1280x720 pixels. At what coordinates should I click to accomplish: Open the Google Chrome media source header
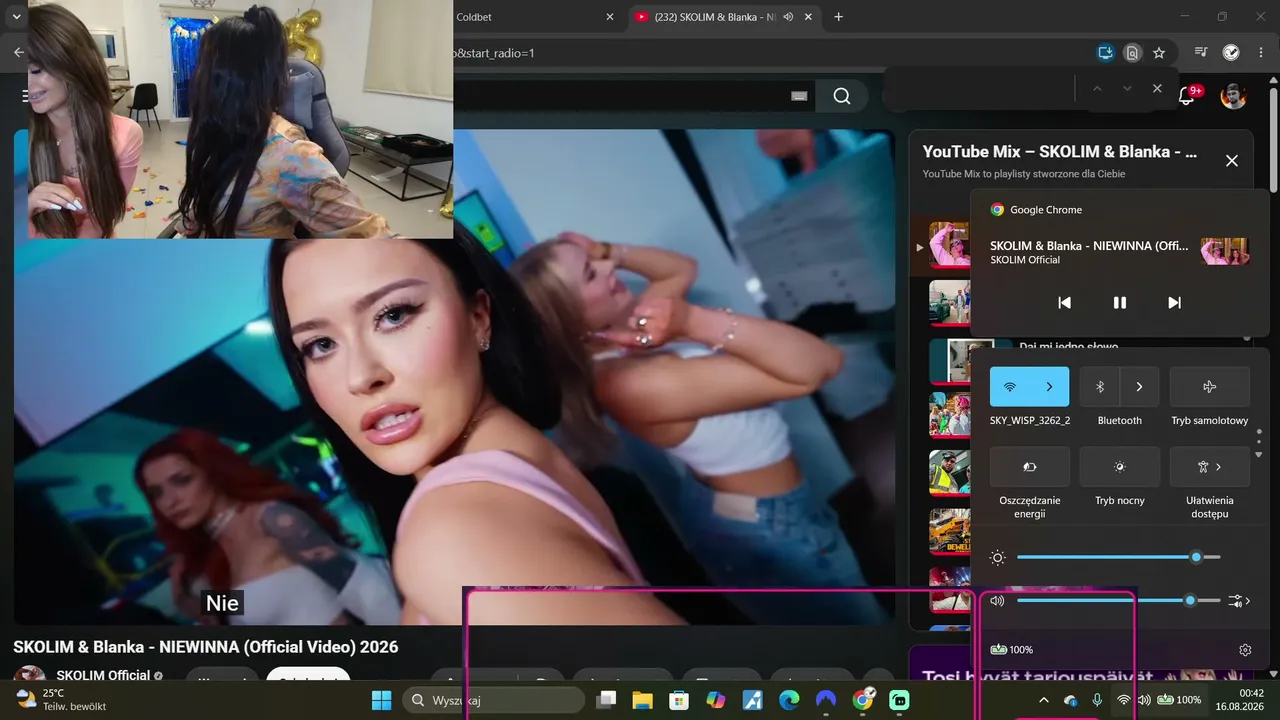click(1036, 210)
